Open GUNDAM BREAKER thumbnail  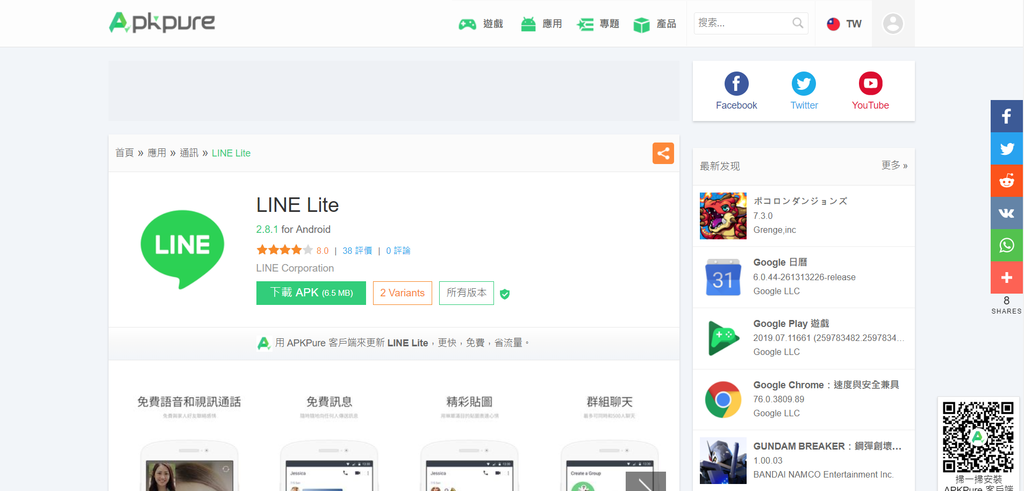point(723,460)
